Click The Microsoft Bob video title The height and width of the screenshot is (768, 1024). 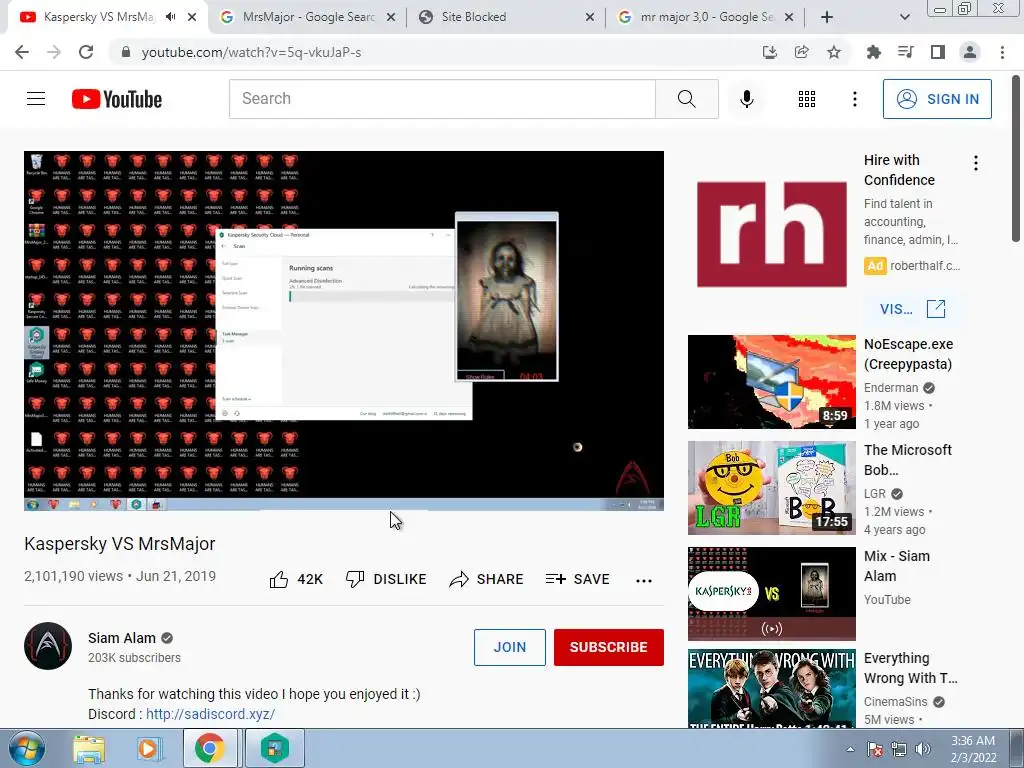908,460
